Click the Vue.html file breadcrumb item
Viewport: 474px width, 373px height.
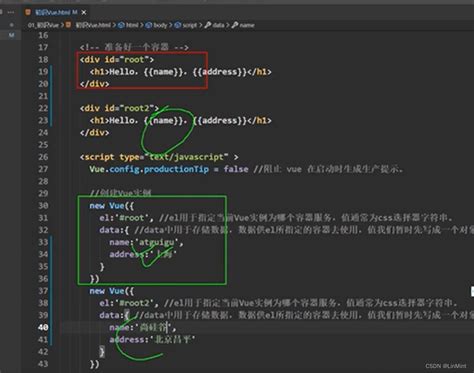point(93,25)
